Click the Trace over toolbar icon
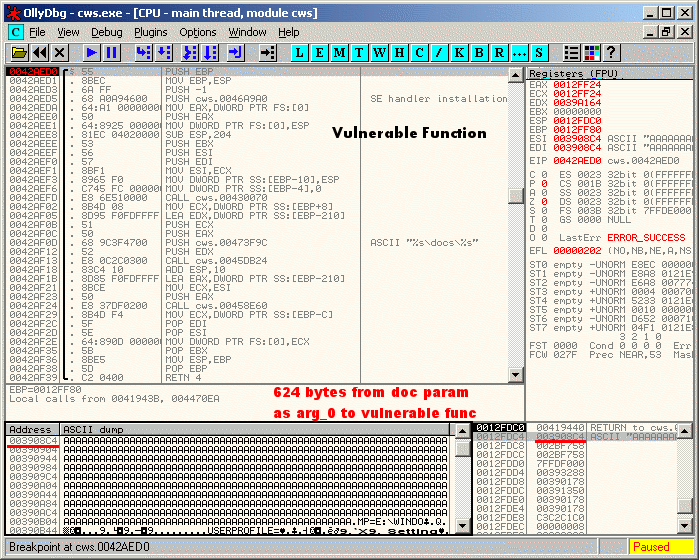Image resolution: width=699 pixels, height=560 pixels. (x=210, y=53)
